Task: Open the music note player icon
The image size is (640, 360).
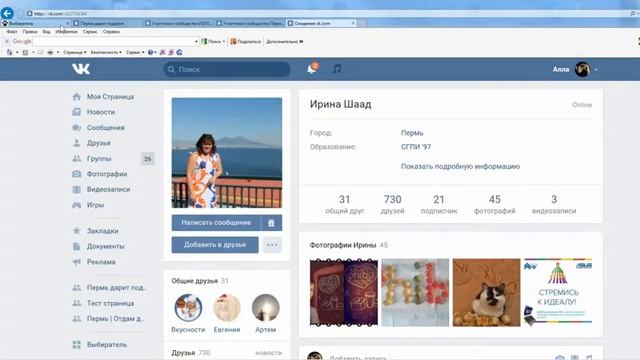Action: pyautogui.click(x=336, y=69)
